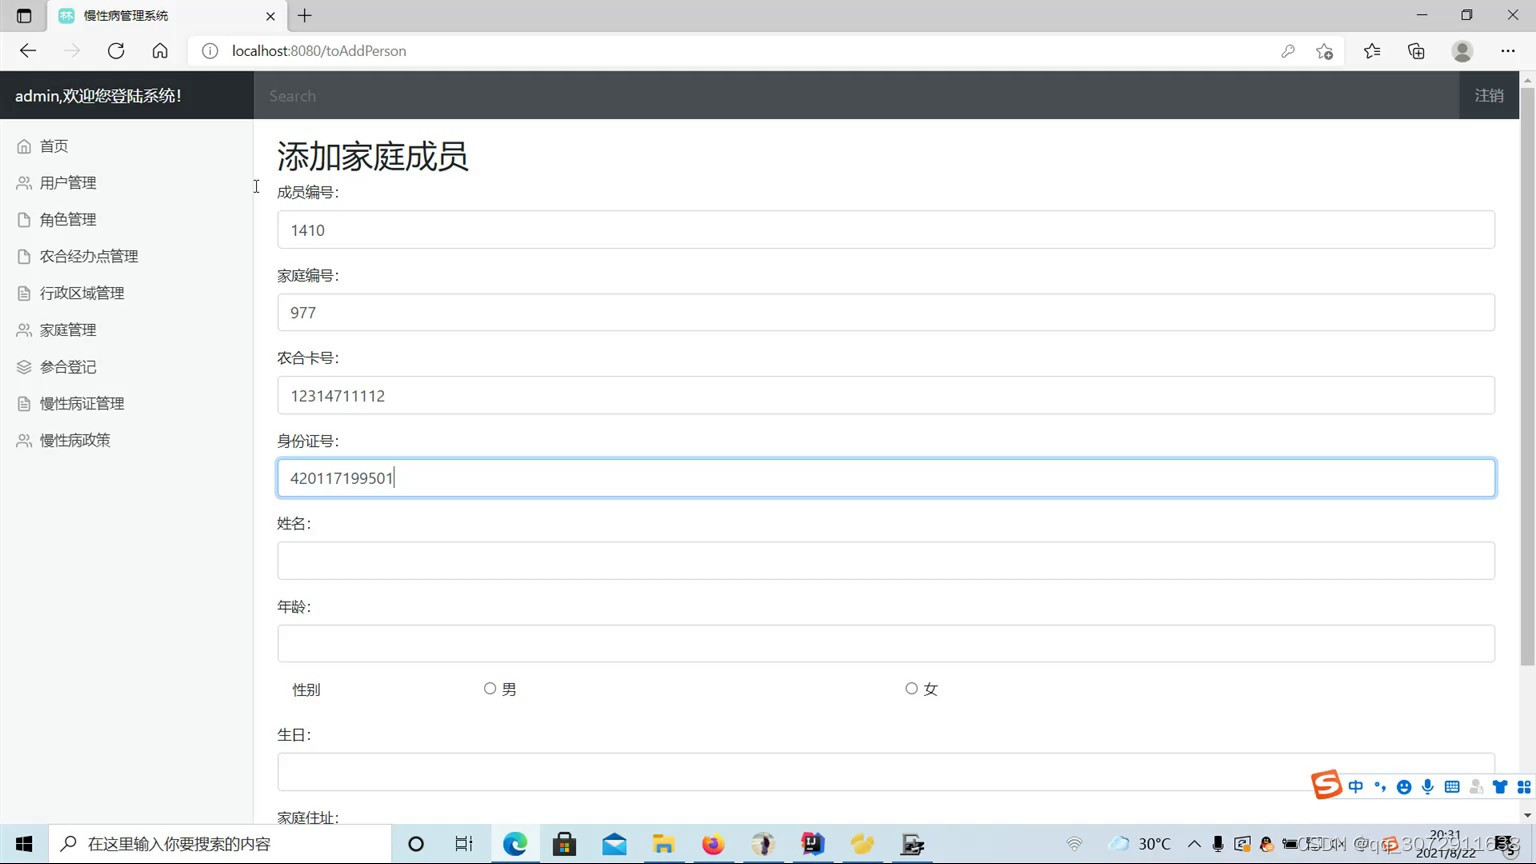Viewport: 1536px width, 864px height.
Task: Open the soft keyboard icon on Sogou bar
Action: [x=1452, y=787]
